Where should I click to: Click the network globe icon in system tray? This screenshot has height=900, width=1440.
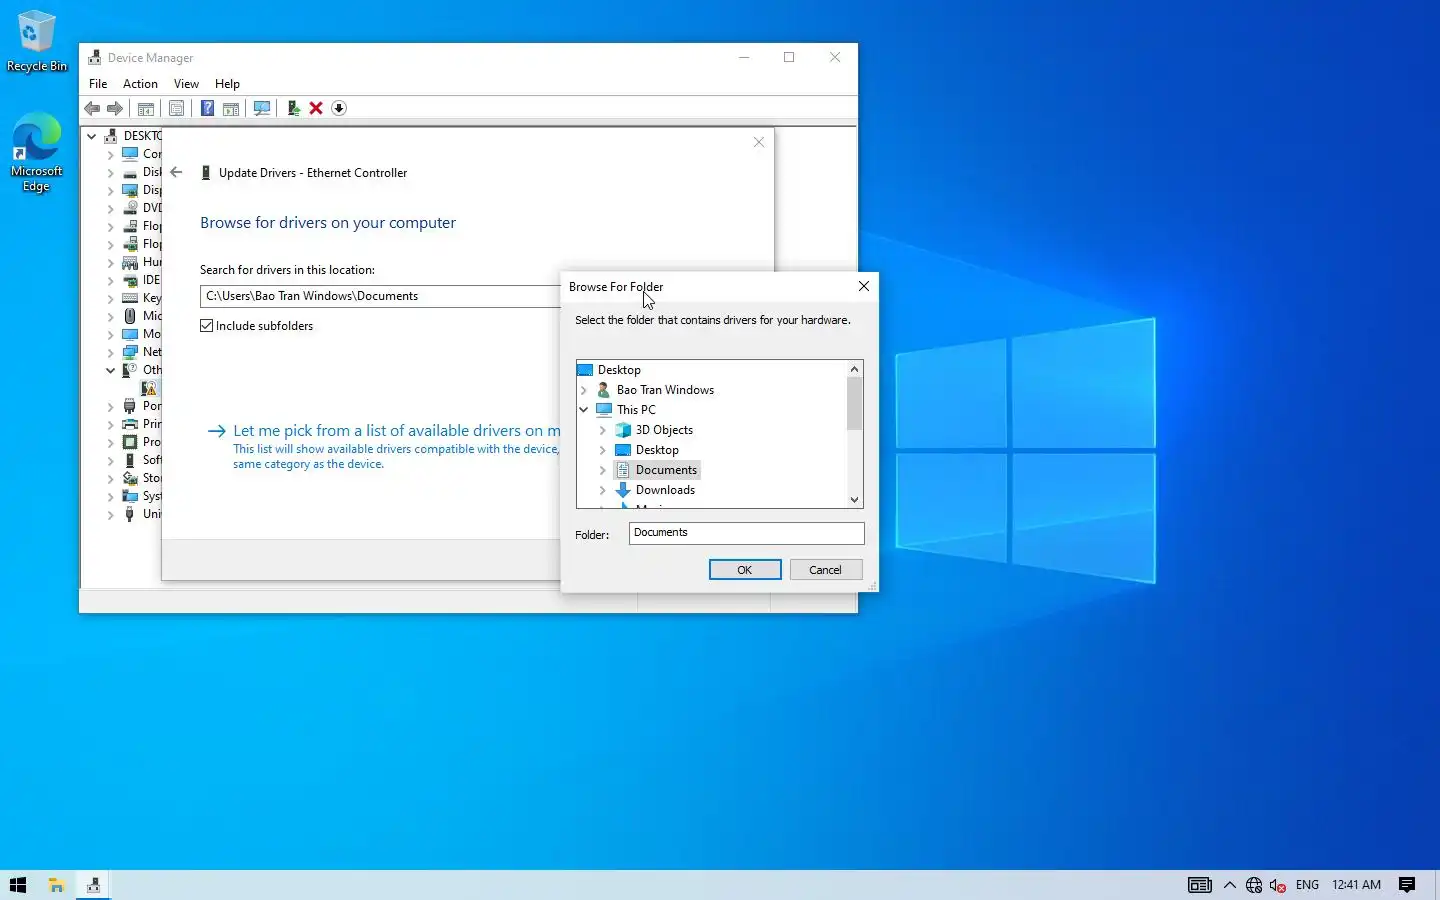[x=1254, y=885]
